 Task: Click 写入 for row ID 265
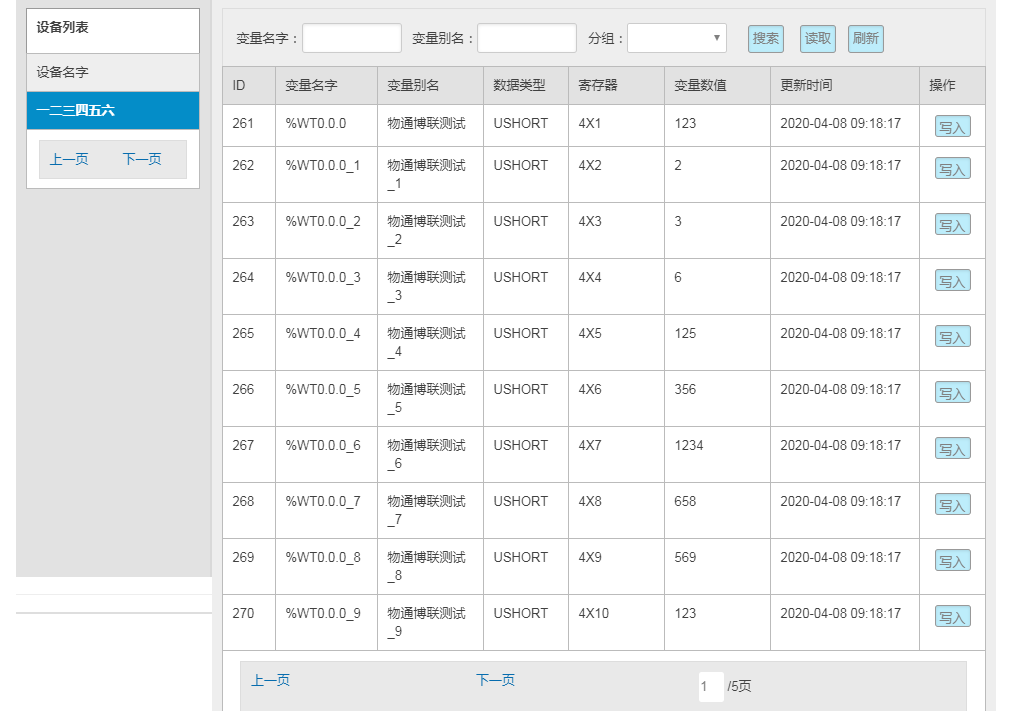952,337
